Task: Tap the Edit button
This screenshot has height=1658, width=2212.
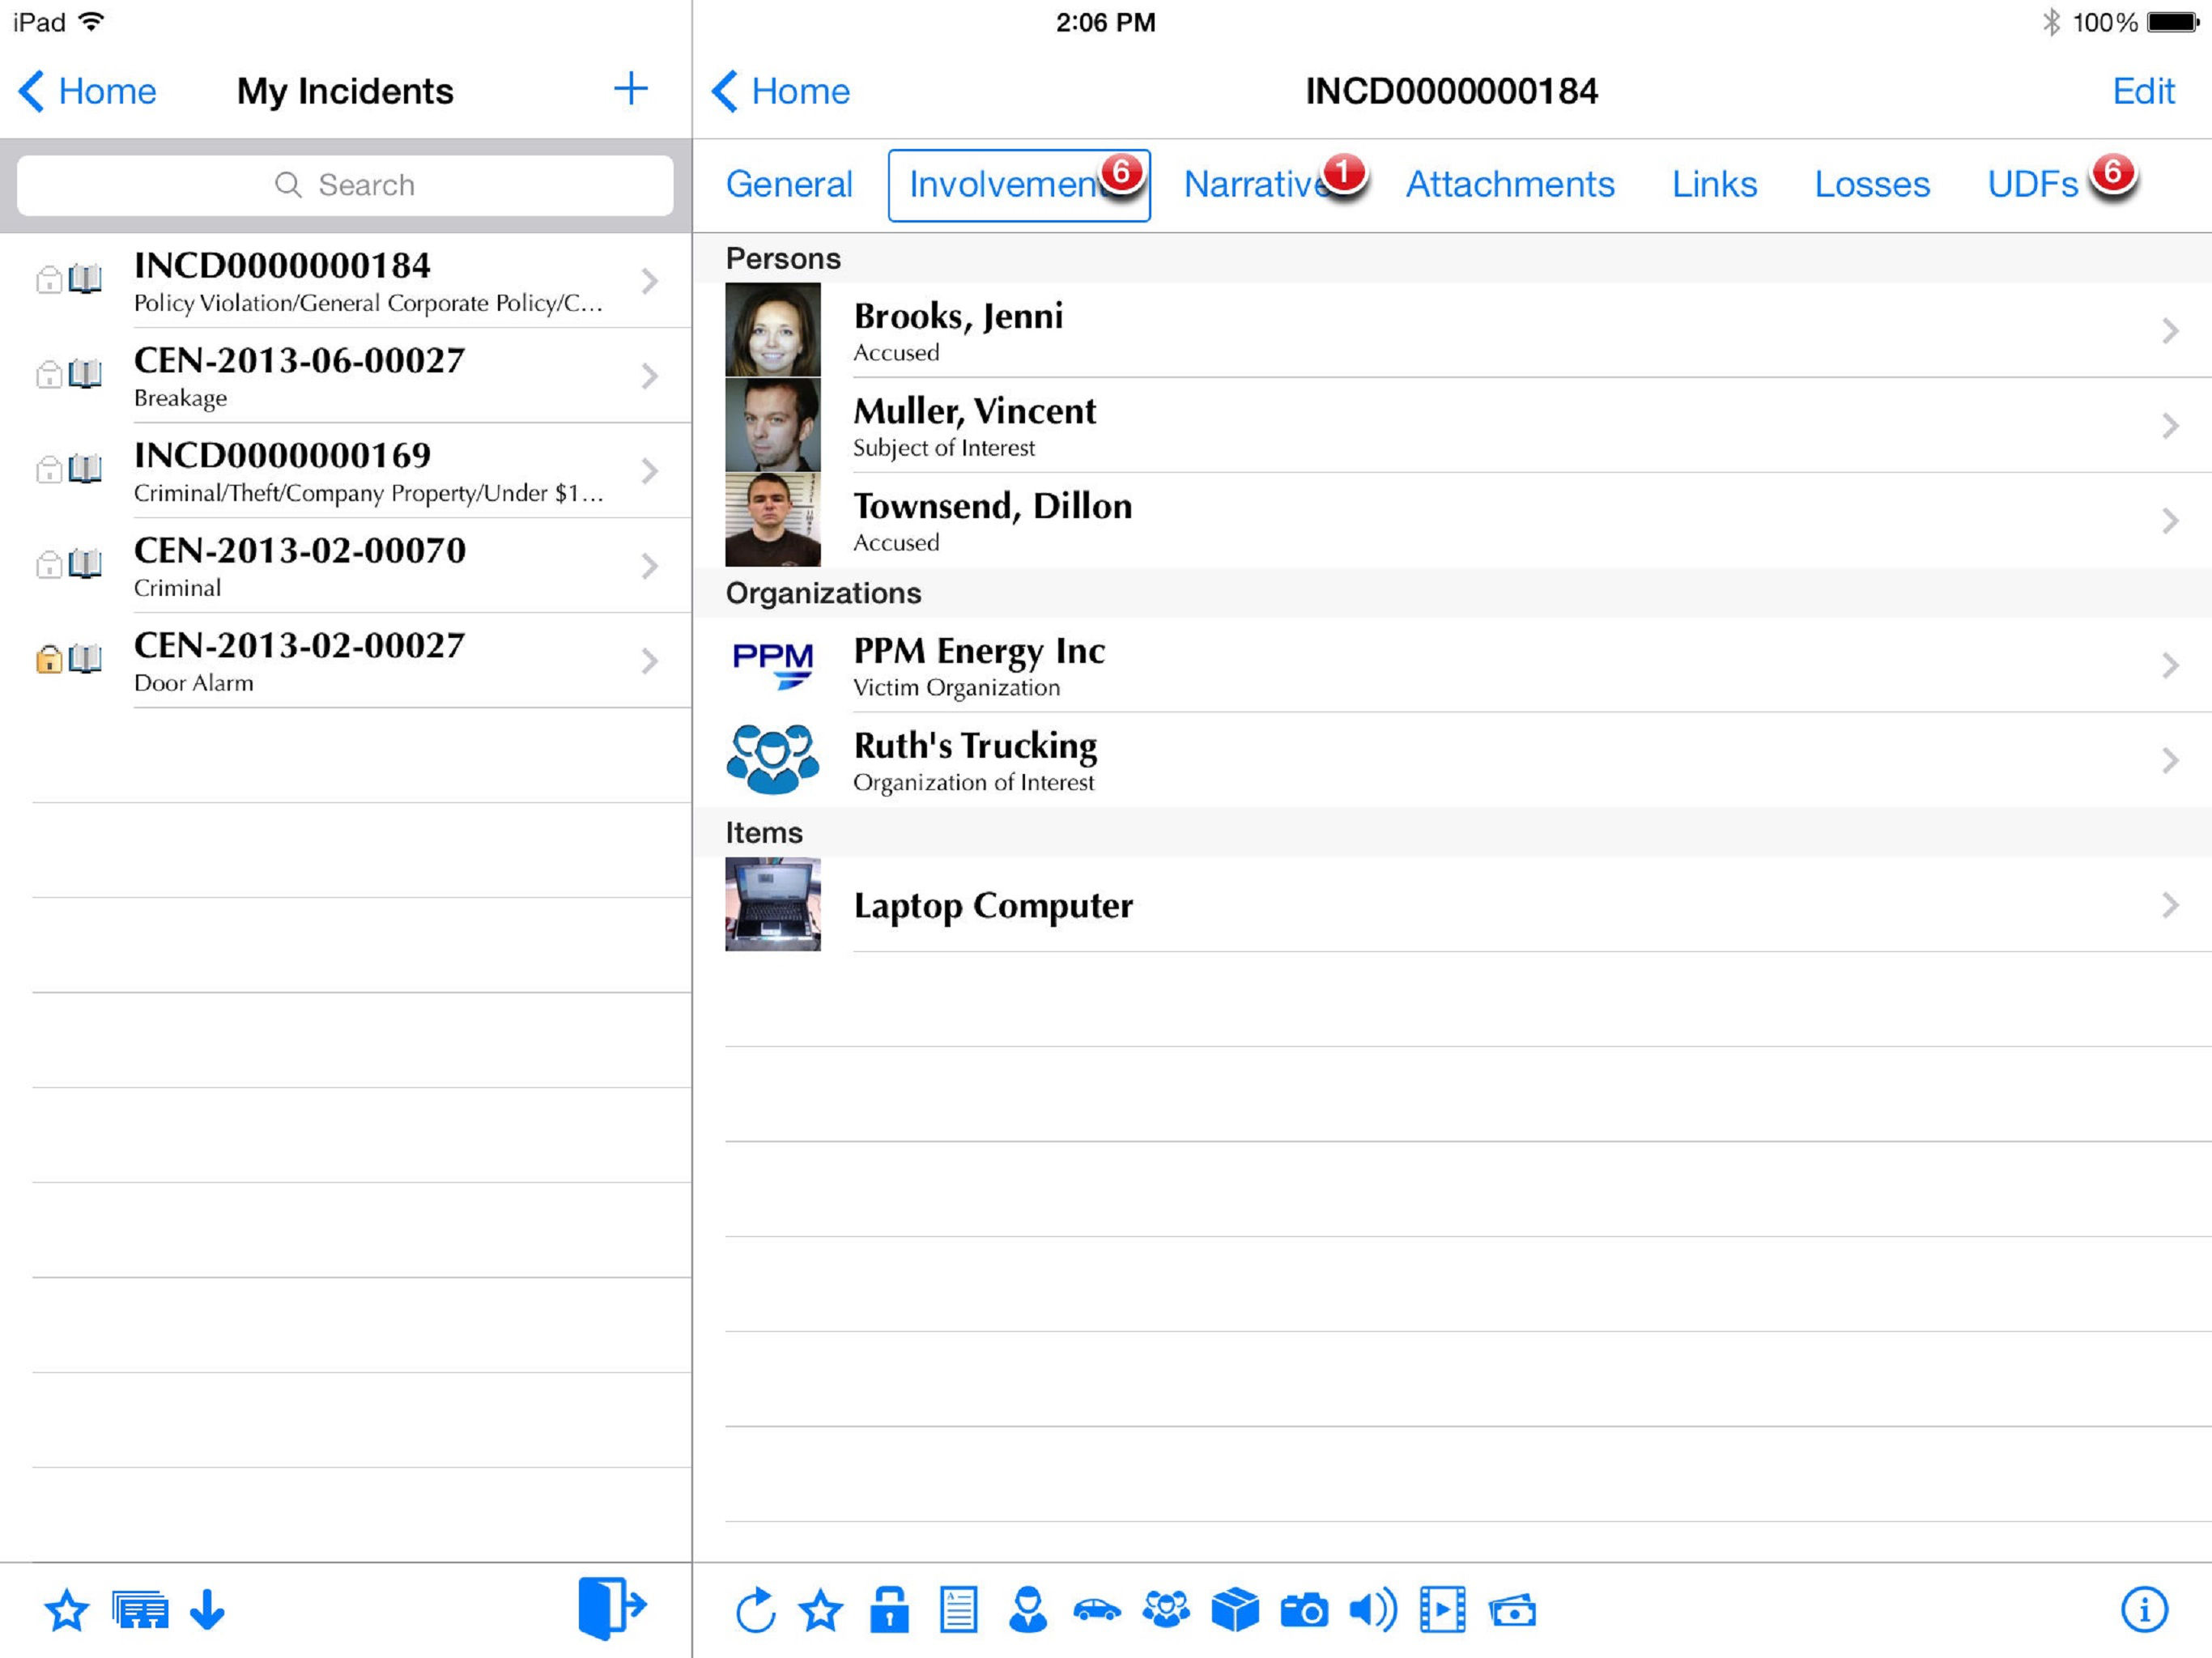Action: (x=2143, y=91)
